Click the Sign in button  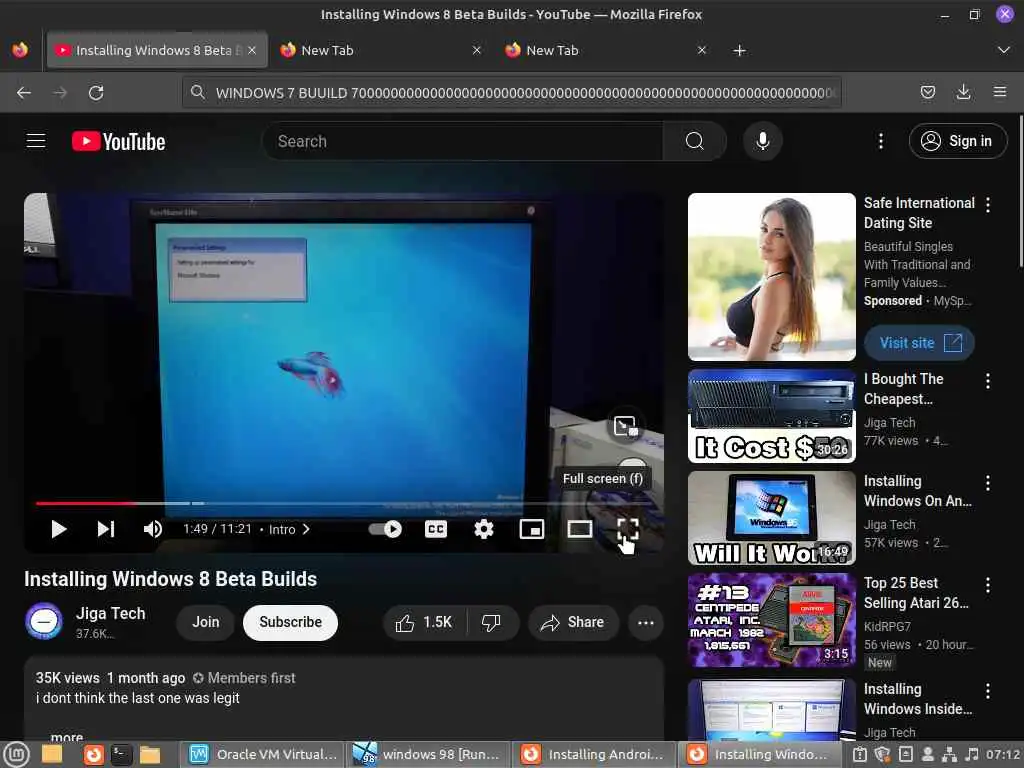[957, 141]
